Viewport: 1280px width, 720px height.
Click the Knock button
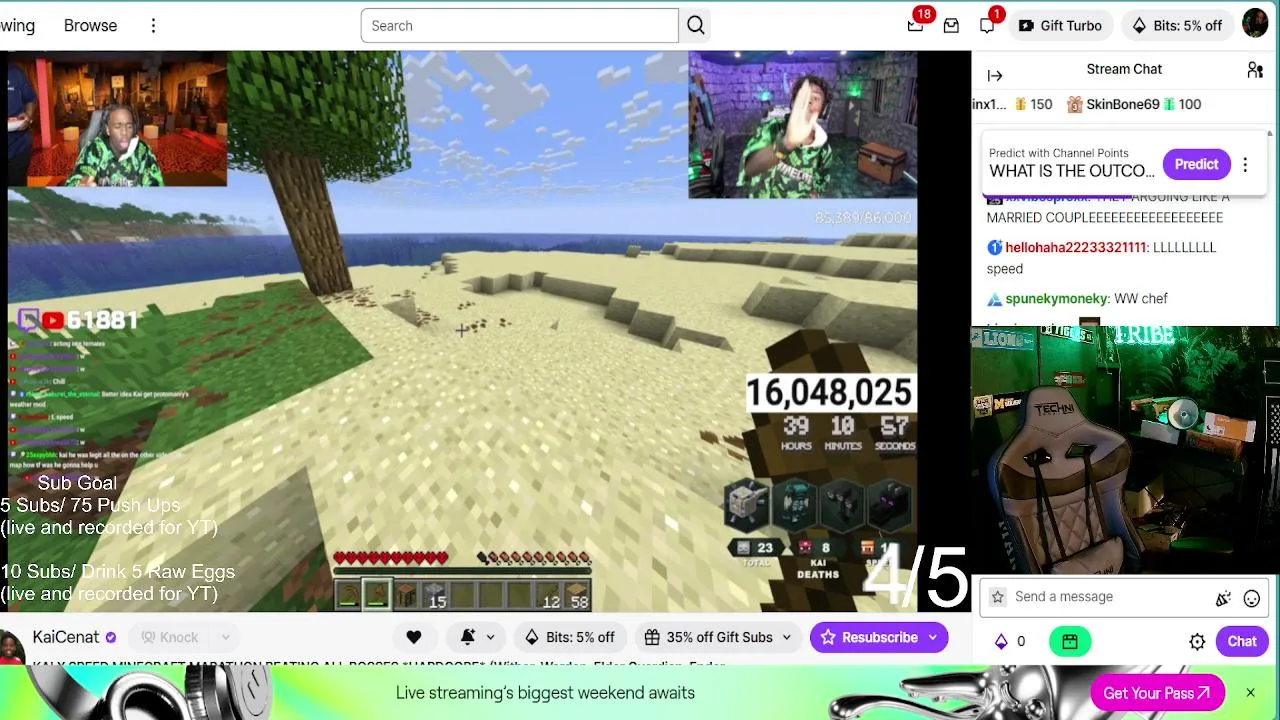(x=170, y=638)
